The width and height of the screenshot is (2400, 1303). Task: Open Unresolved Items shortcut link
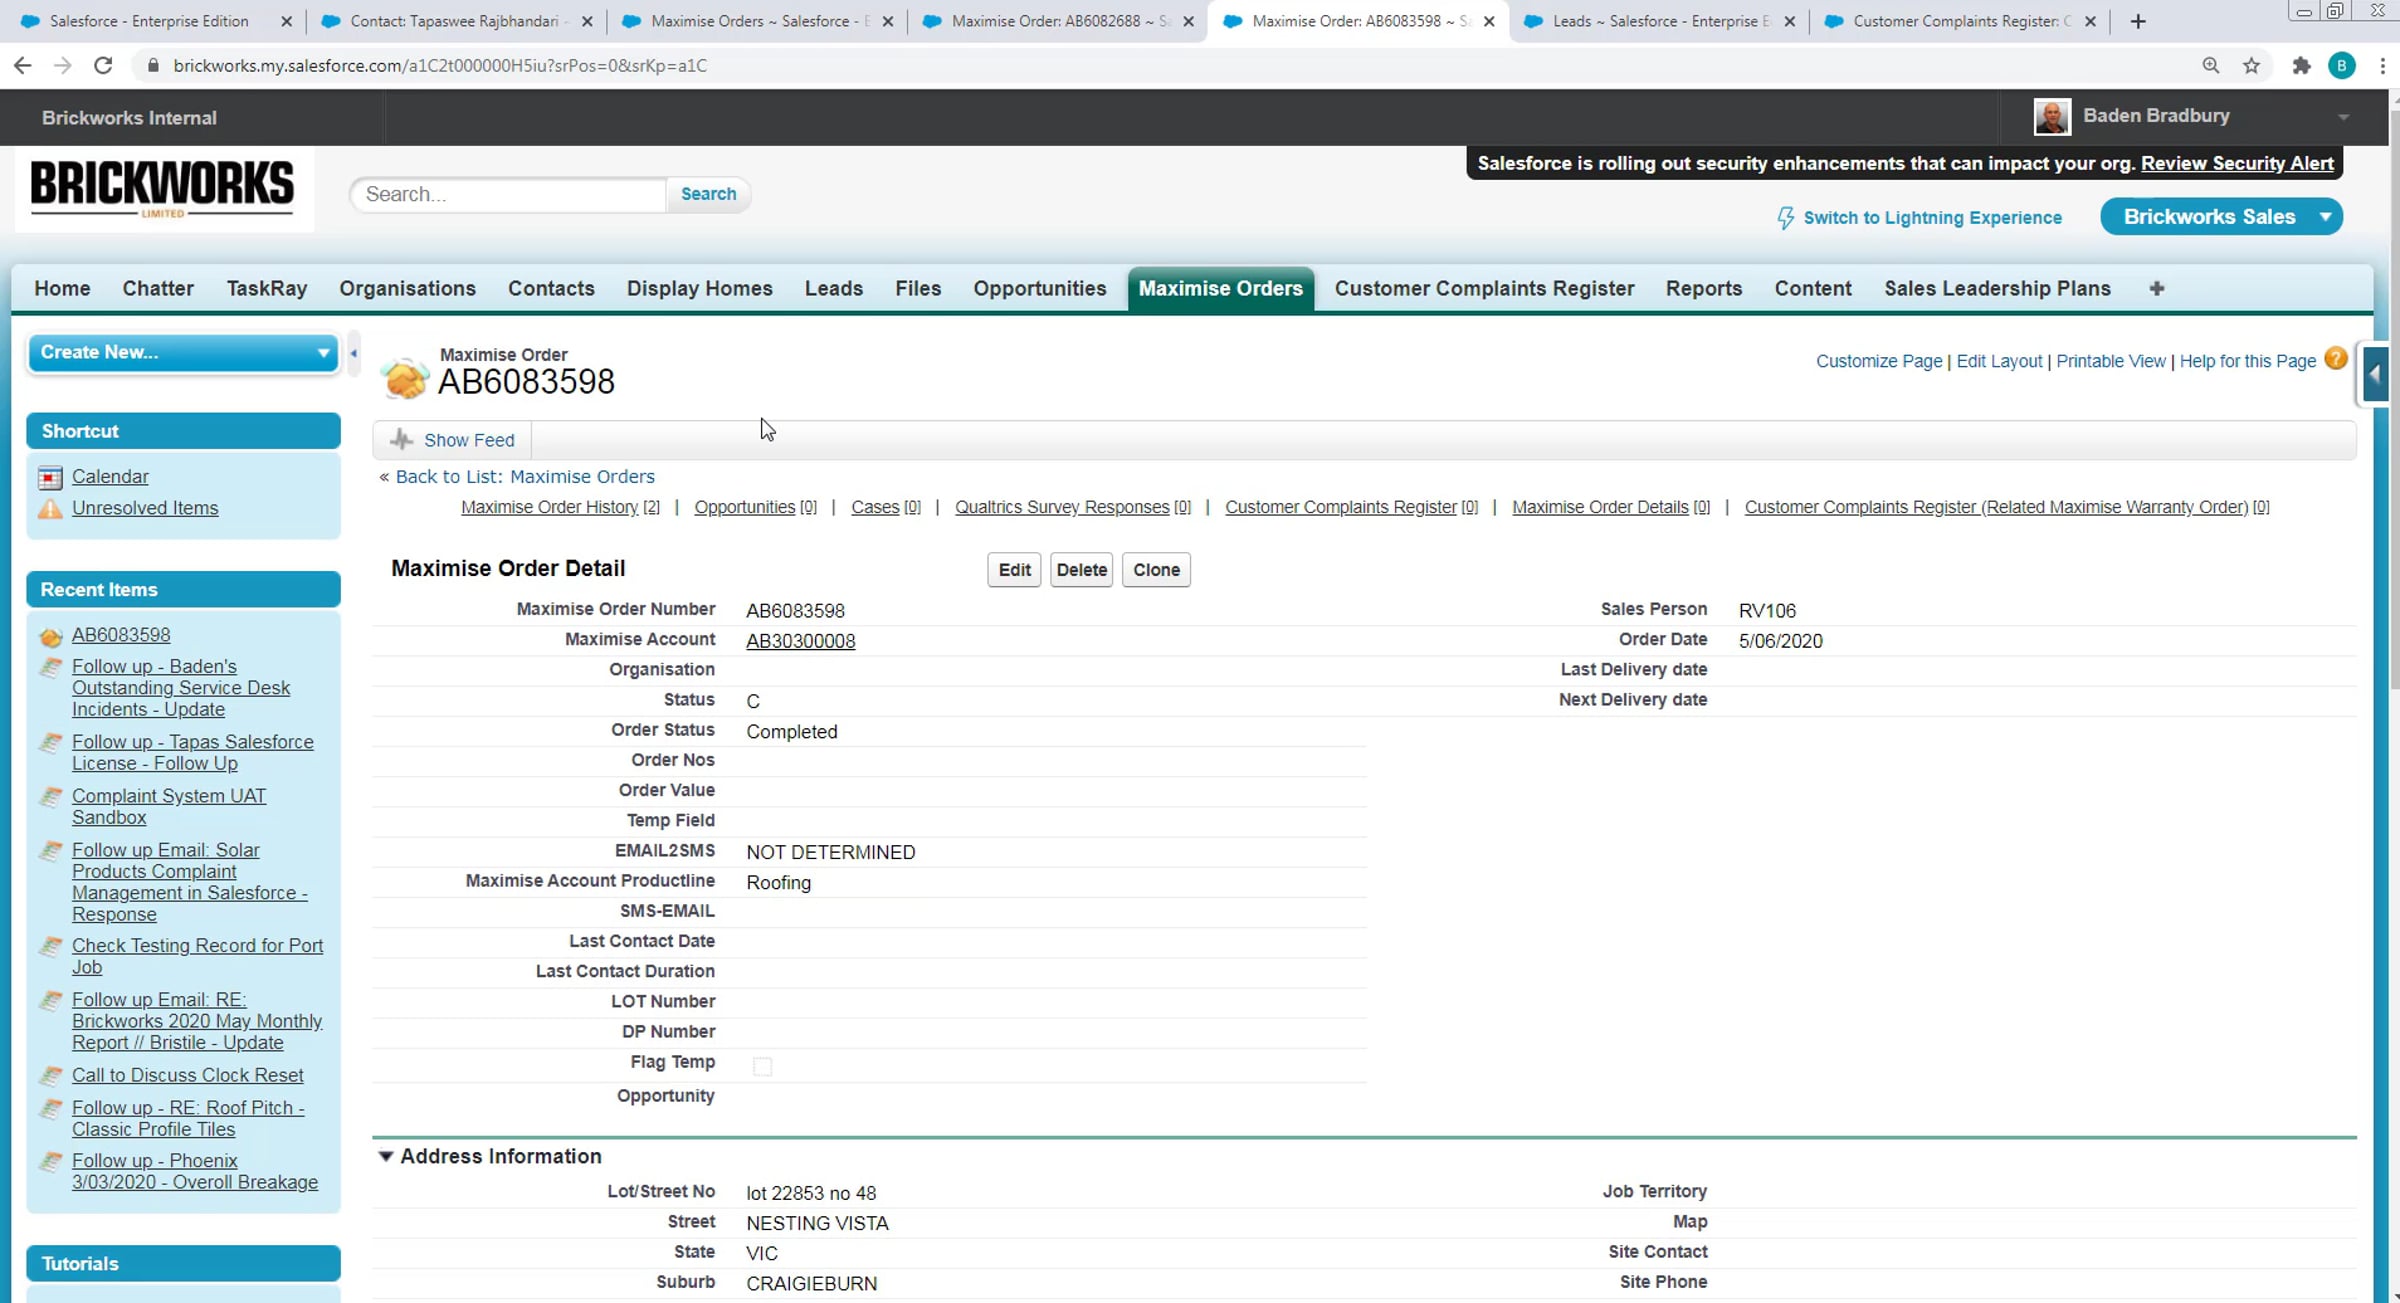point(145,508)
